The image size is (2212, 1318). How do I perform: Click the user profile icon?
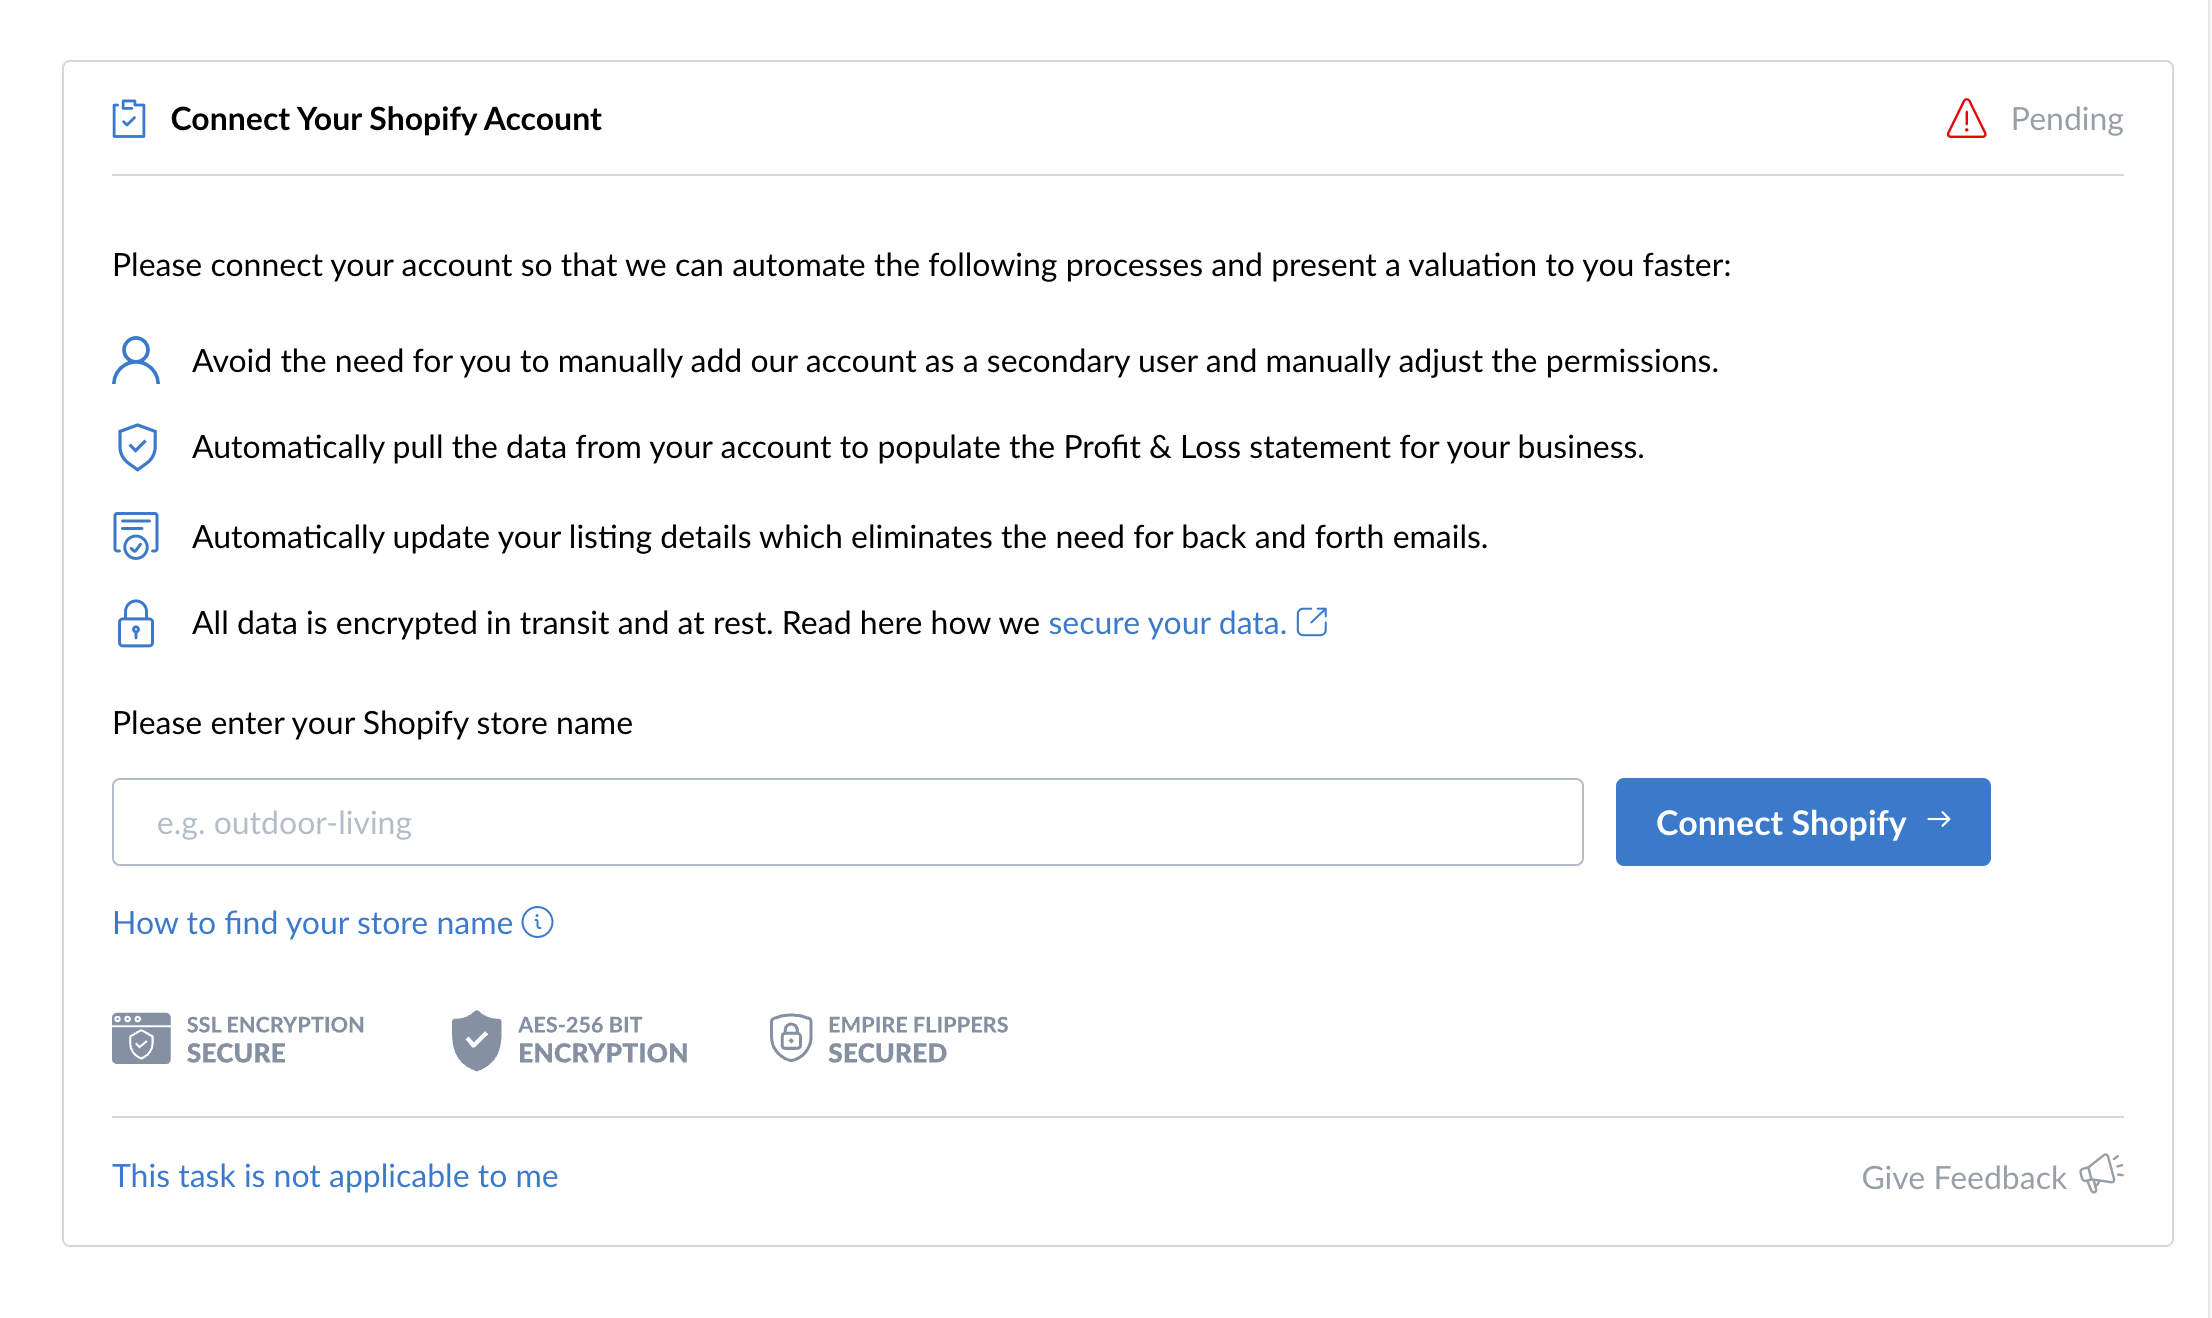[x=136, y=361]
